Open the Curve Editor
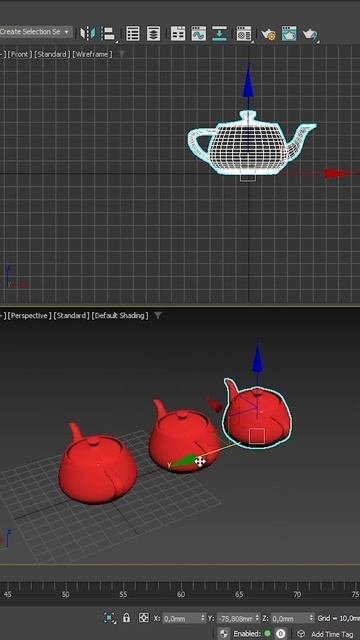Viewport: 360px width, 640px height. click(x=199, y=33)
